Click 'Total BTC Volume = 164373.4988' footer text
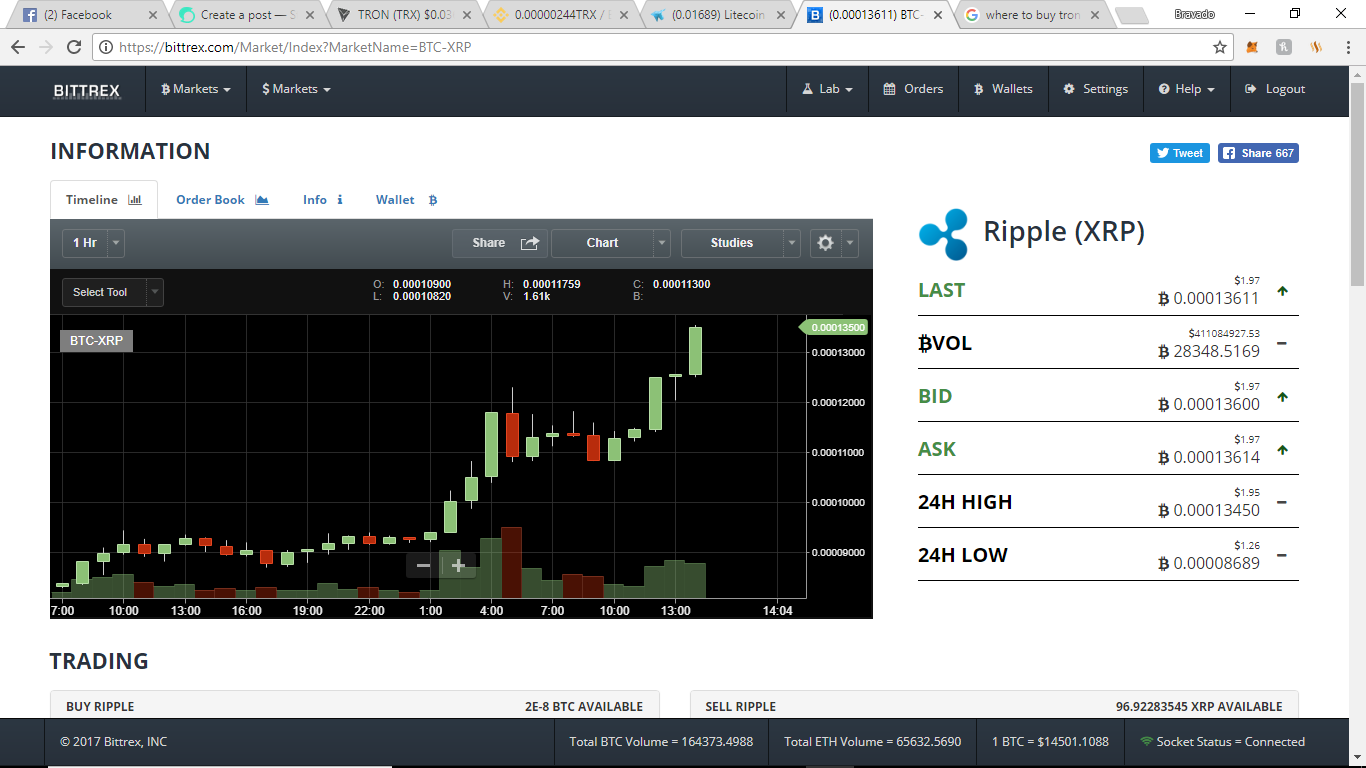The width and height of the screenshot is (1366, 768). coord(661,742)
